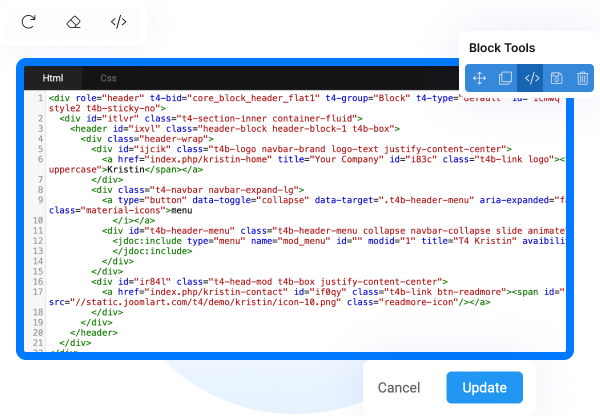Click "mod_menu" name value on line 12
The width and height of the screenshot is (600, 416).
point(304,241)
